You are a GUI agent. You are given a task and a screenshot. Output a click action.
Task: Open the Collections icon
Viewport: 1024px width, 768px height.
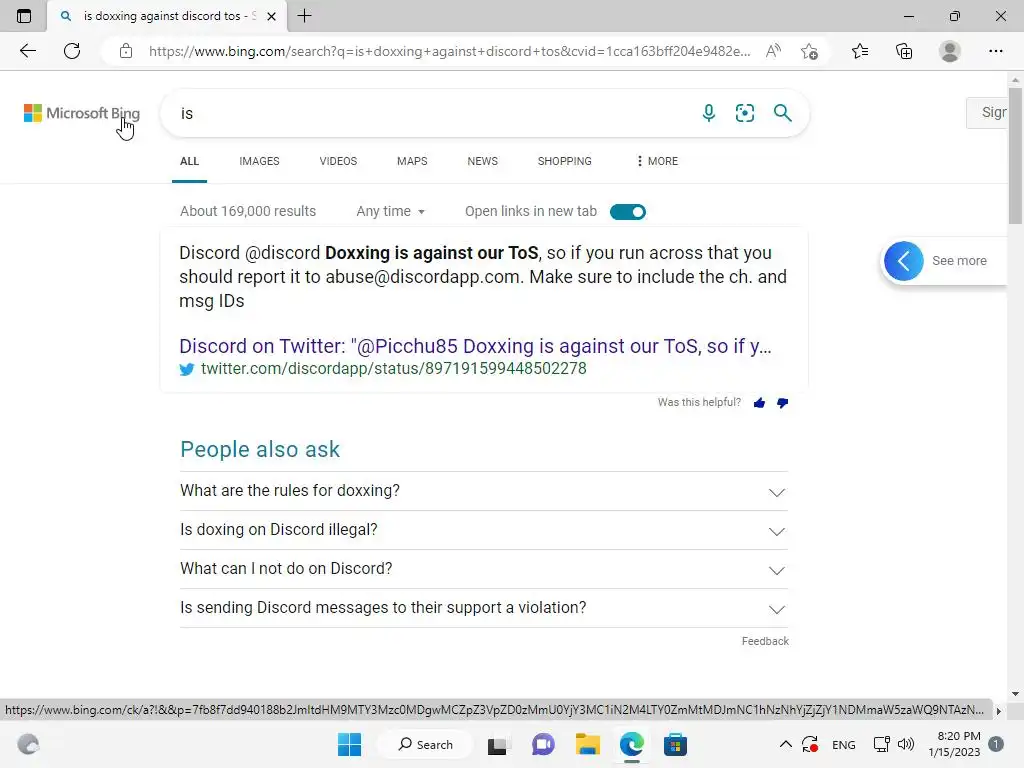click(904, 51)
